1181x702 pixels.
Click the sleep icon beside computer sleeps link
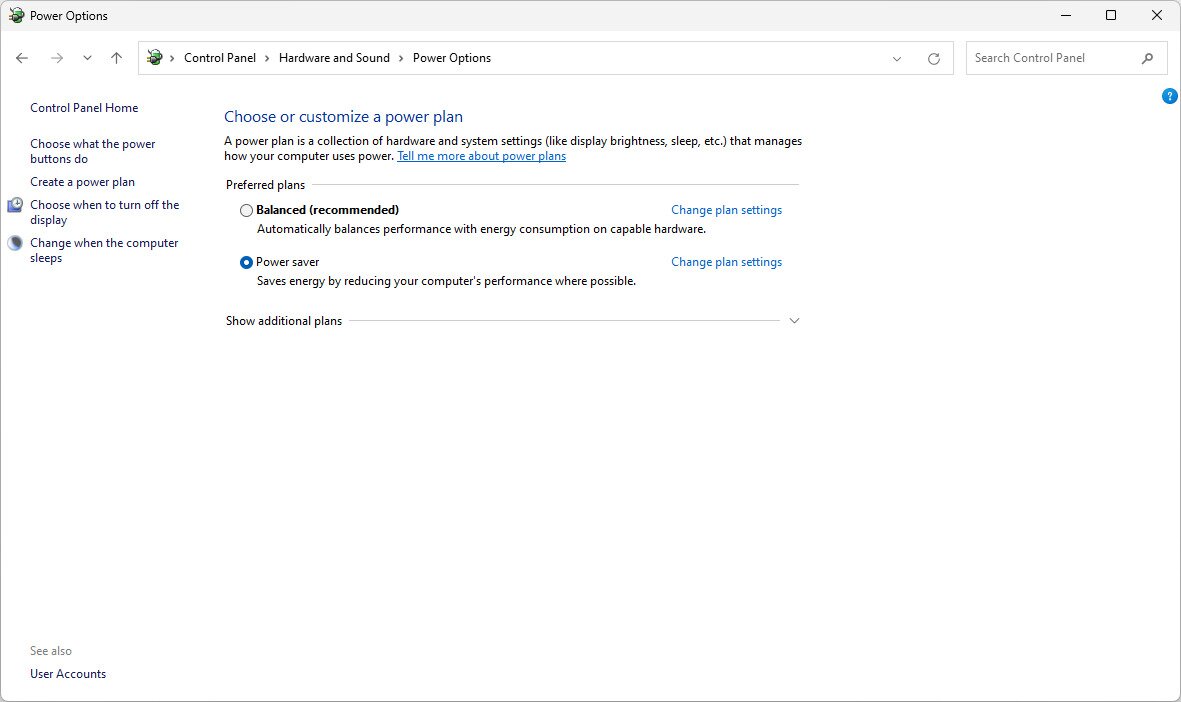(x=15, y=242)
